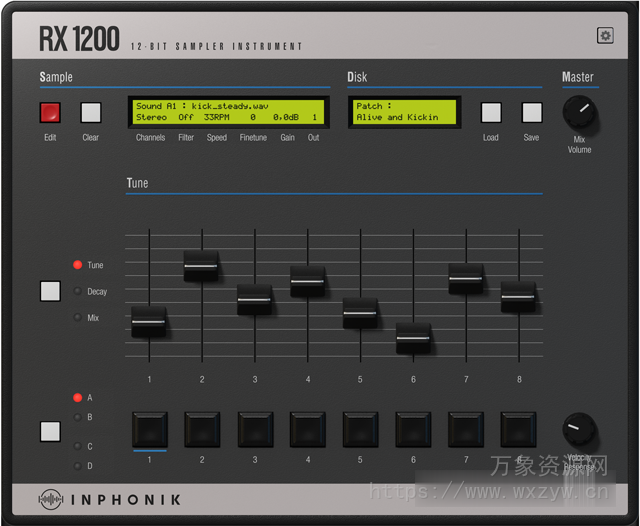Click the Finetune '0' value
The height and width of the screenshot is (526, 640).
[x=253, y=118]
